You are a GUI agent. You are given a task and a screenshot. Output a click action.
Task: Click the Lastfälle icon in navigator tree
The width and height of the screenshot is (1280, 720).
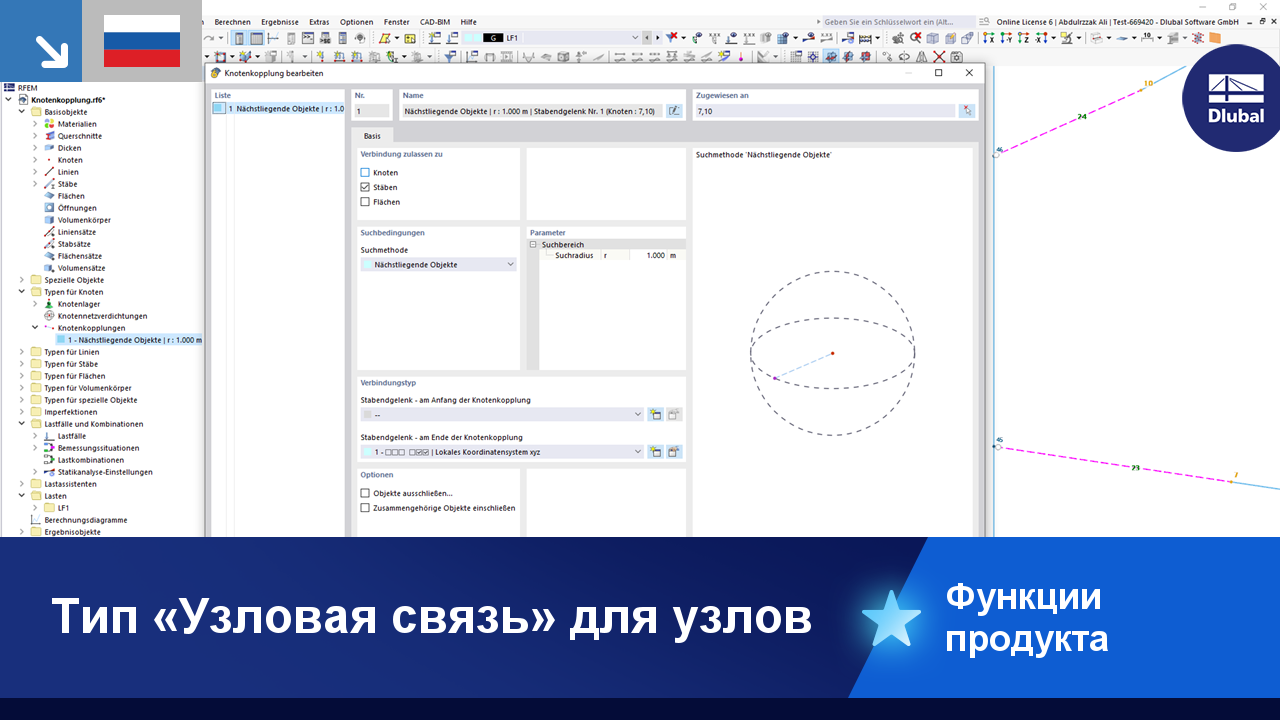click(x=49, y=436)
